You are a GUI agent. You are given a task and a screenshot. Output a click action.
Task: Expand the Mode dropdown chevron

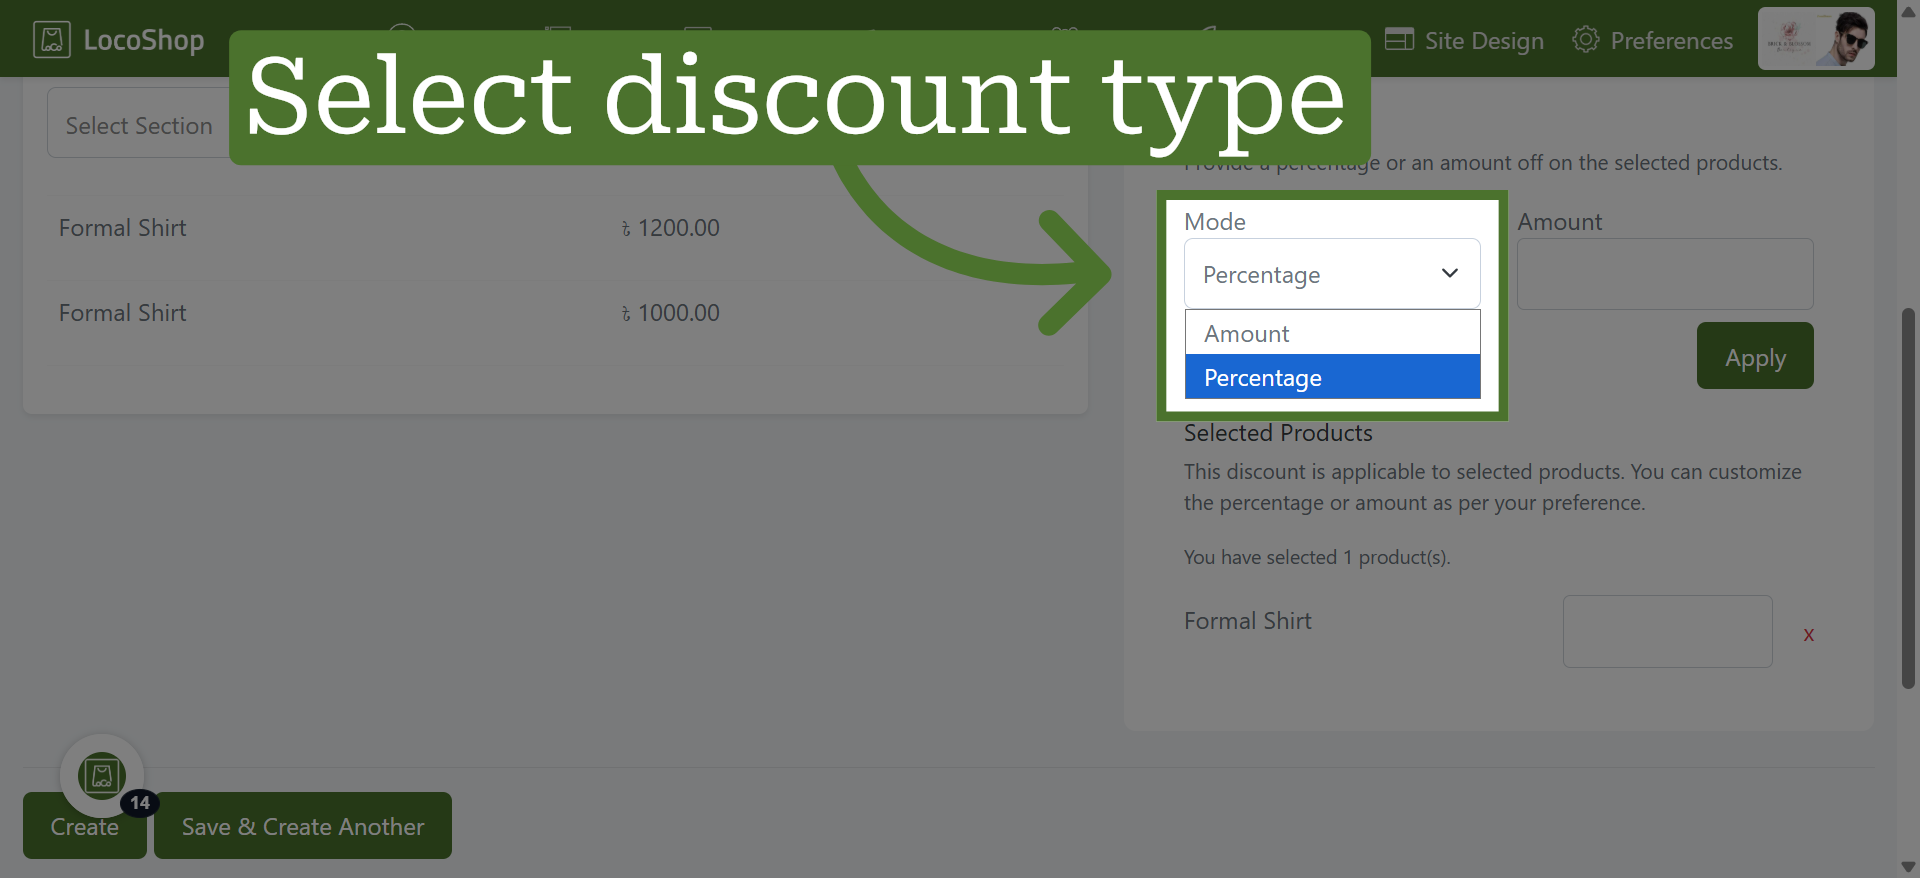click(x=1449, y=273)
